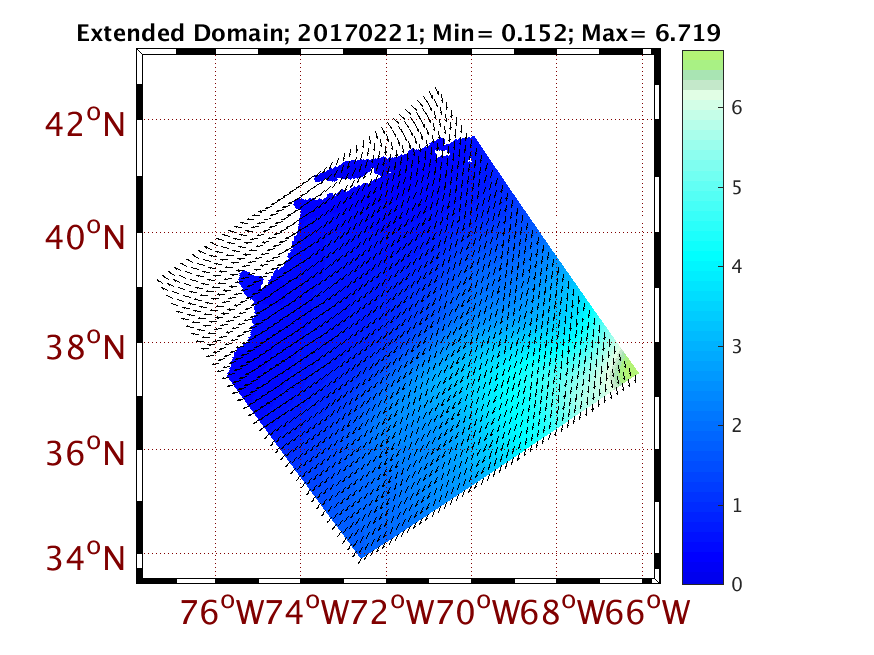Click the 68°W longitude label

(564, 611)
